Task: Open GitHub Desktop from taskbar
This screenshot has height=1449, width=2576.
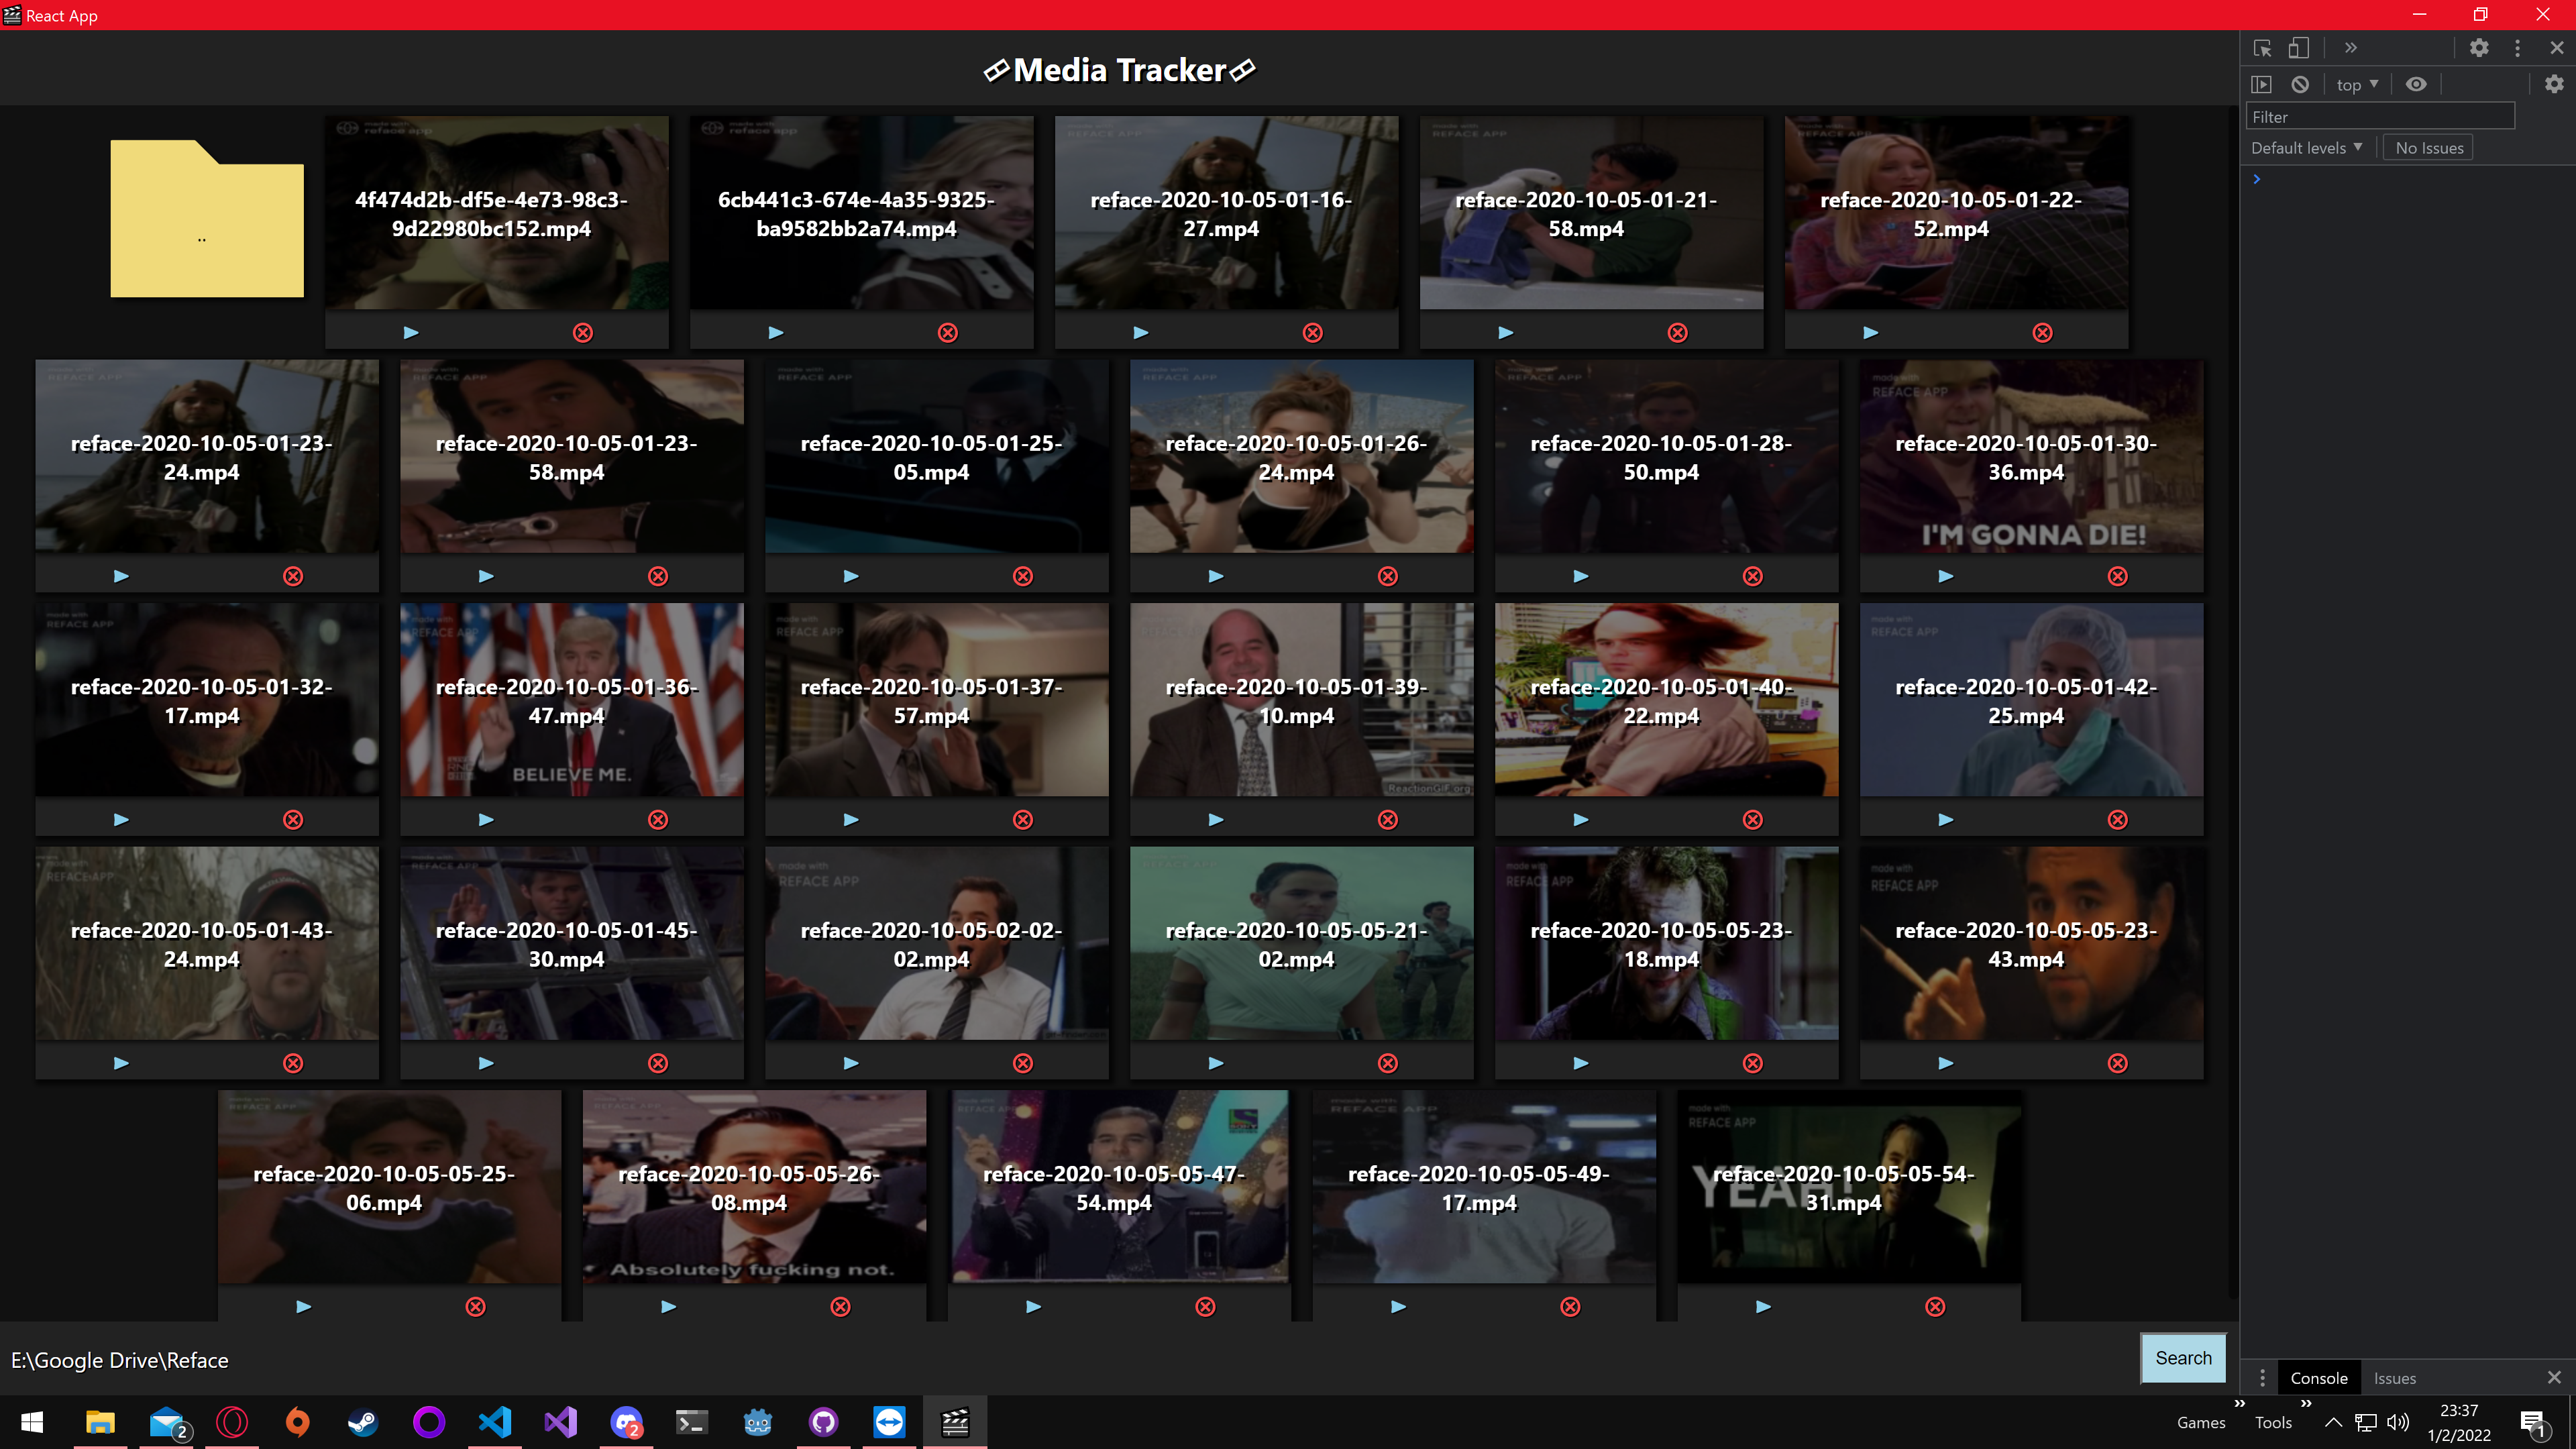Action: [823, 1421]
